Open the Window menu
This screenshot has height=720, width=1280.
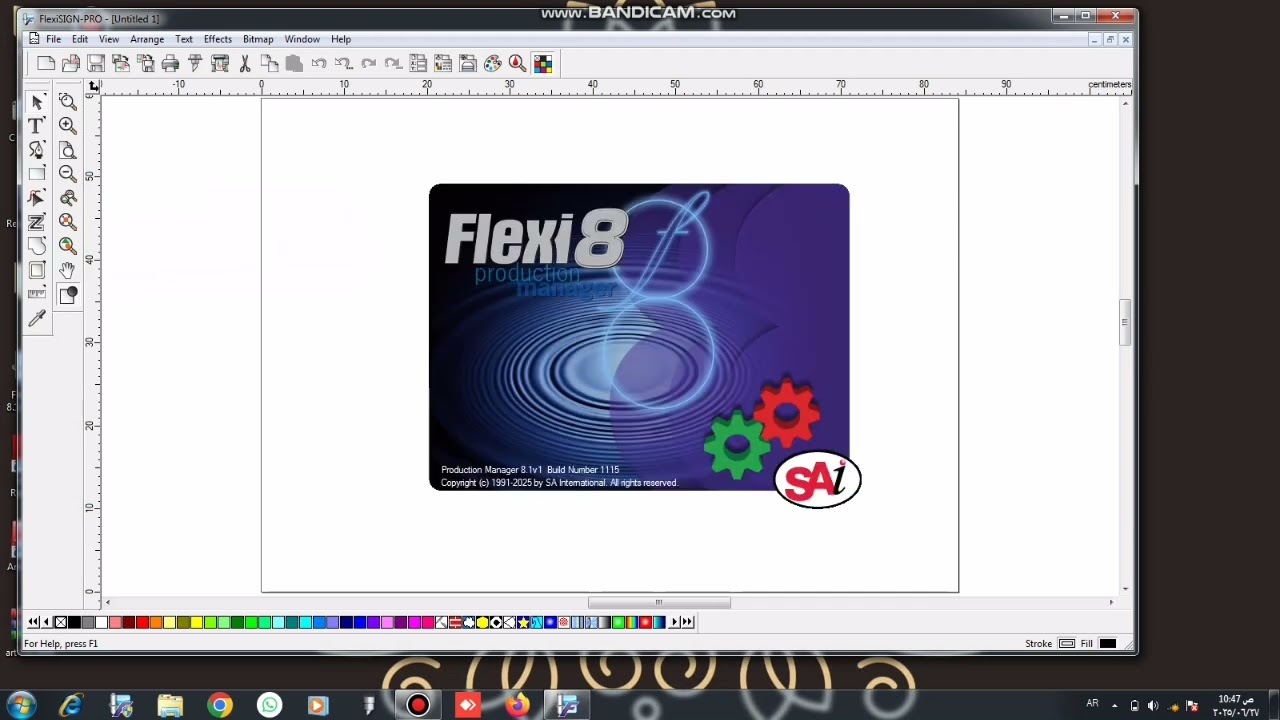(302, 39)
